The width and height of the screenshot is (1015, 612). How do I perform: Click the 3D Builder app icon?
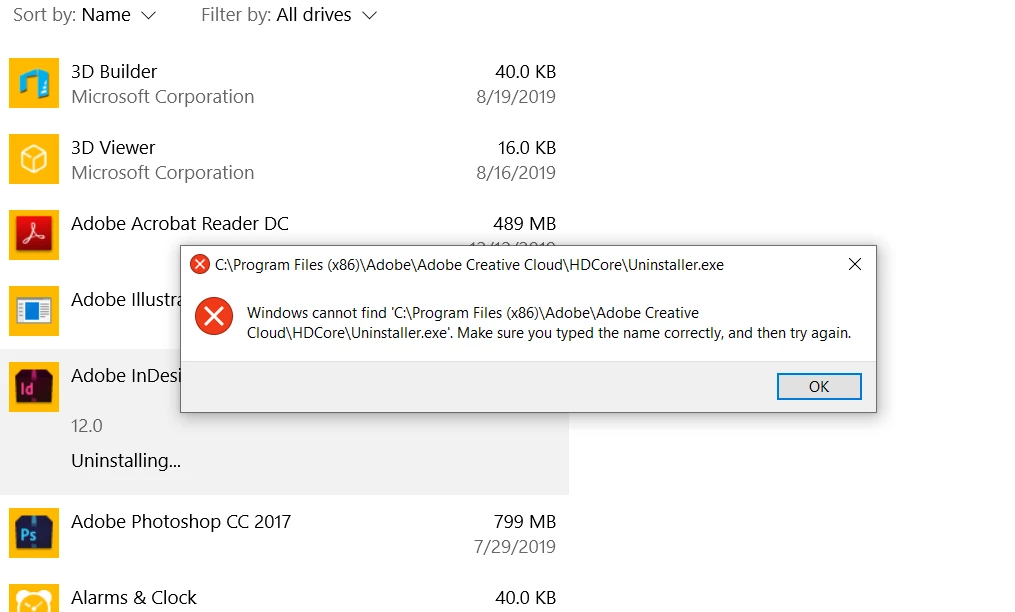(34, 83)
